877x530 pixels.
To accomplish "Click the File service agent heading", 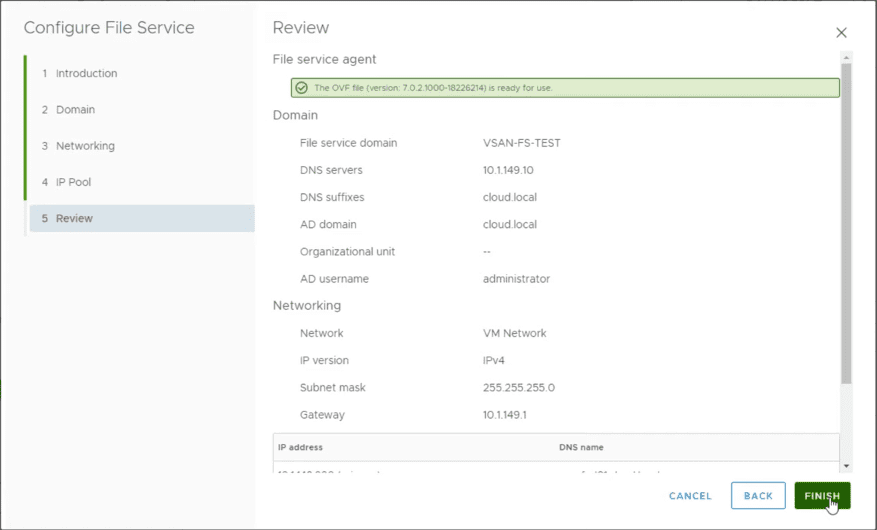I will point(324,59).
